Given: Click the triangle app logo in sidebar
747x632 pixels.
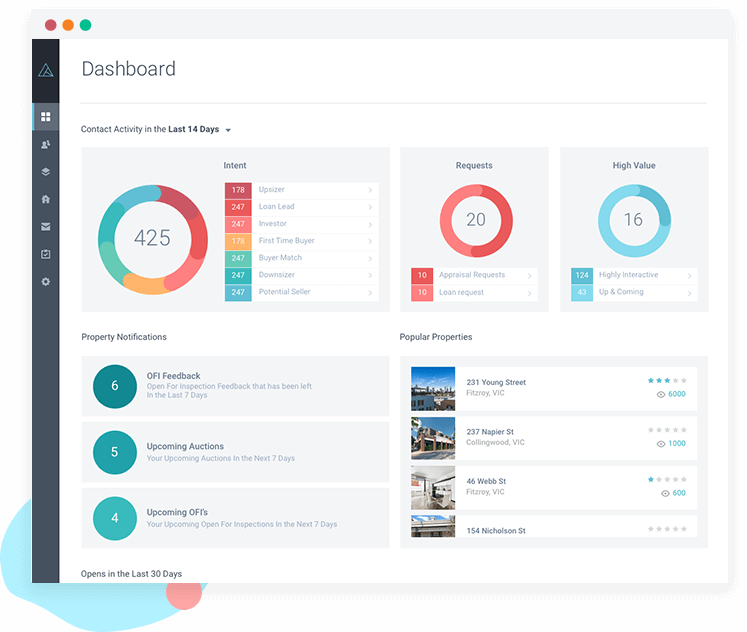Looking at the screenshot, I should 46,70.
